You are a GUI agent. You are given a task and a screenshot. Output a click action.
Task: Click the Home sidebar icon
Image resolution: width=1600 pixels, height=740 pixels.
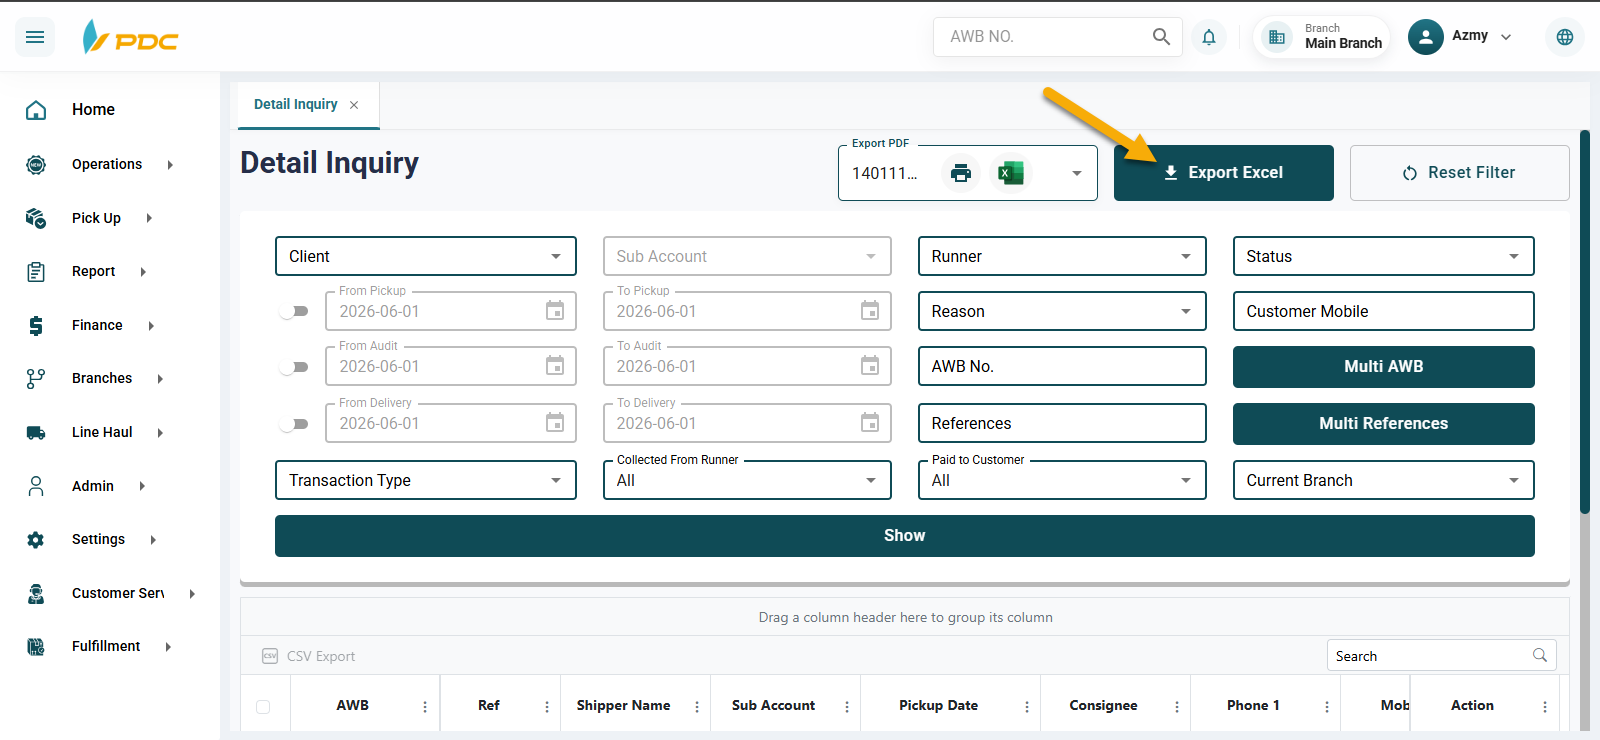[36, 110]
